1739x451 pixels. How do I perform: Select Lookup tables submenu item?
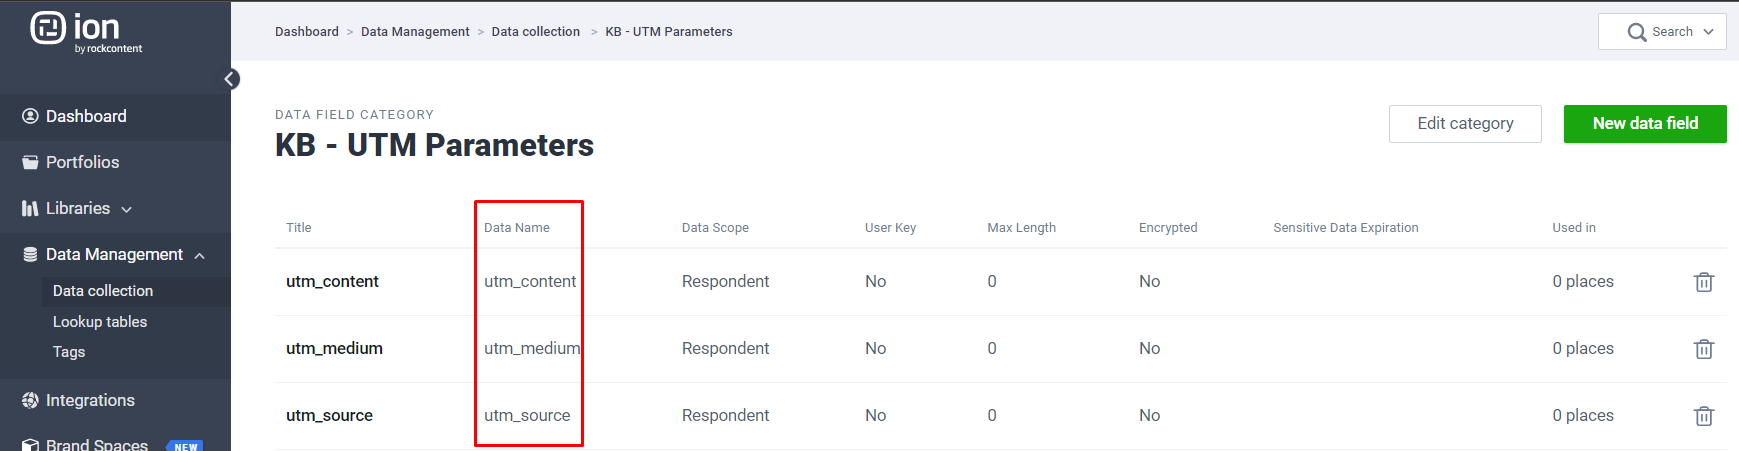100,322
